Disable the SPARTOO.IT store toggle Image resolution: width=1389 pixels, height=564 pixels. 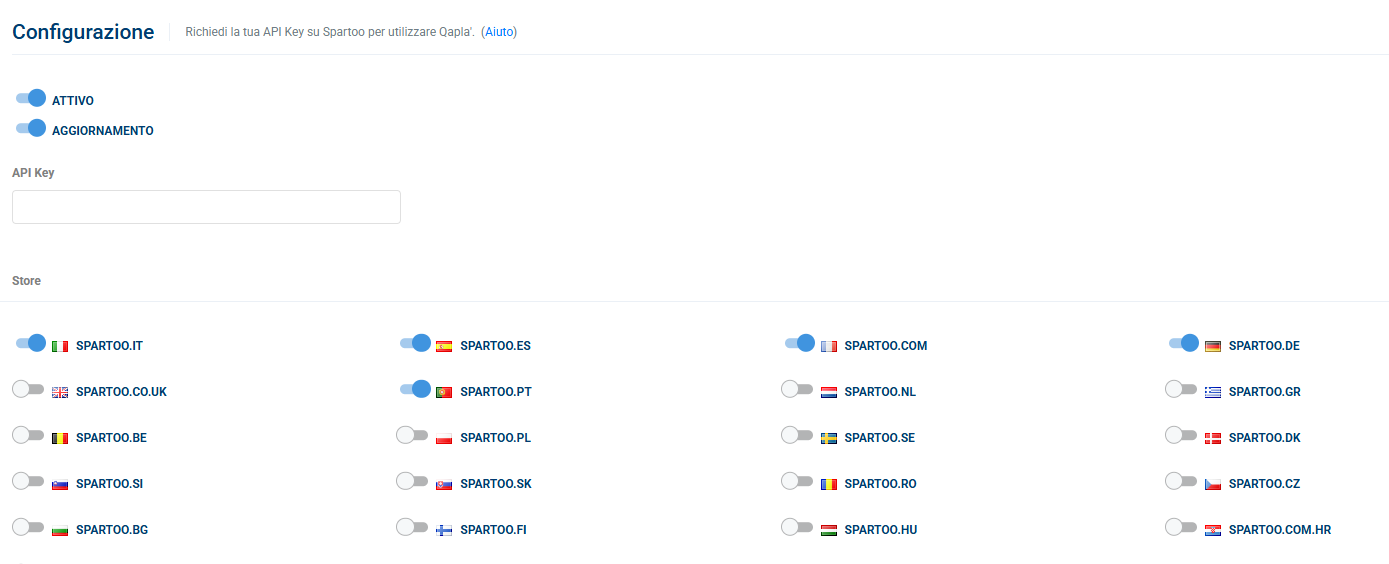(x=31, y=343)
